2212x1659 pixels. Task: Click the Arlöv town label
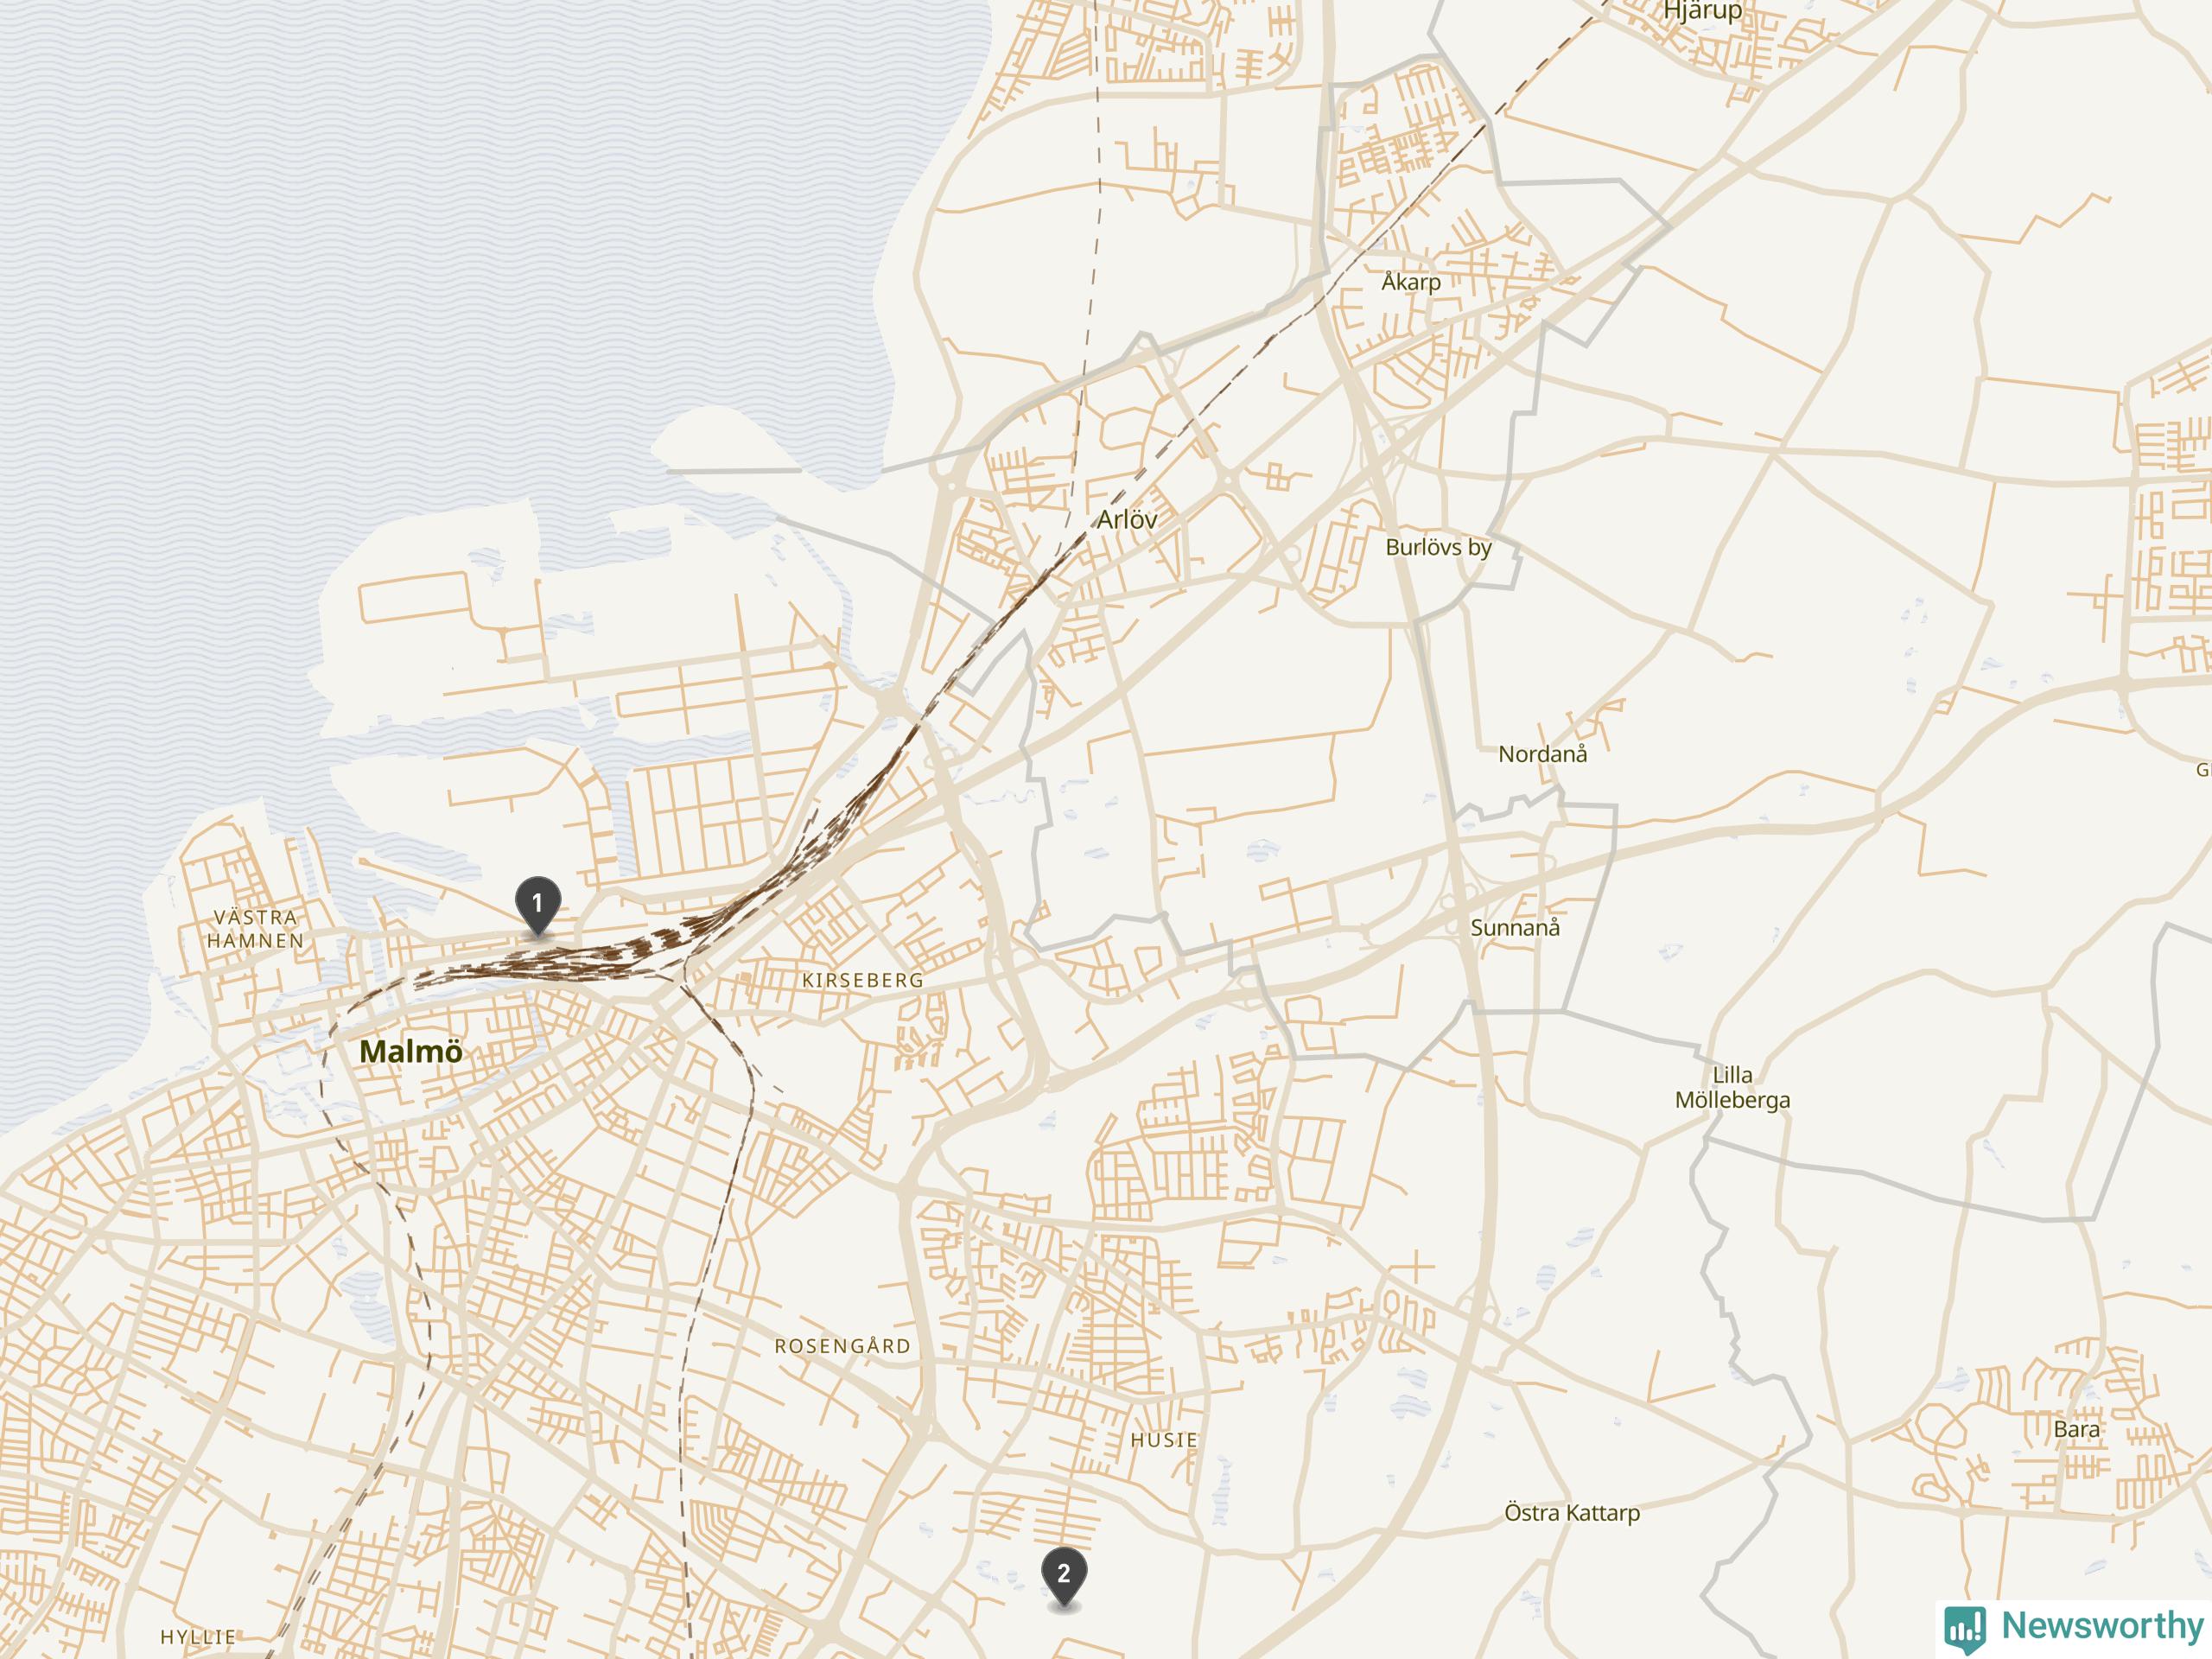click(1127, 519)
